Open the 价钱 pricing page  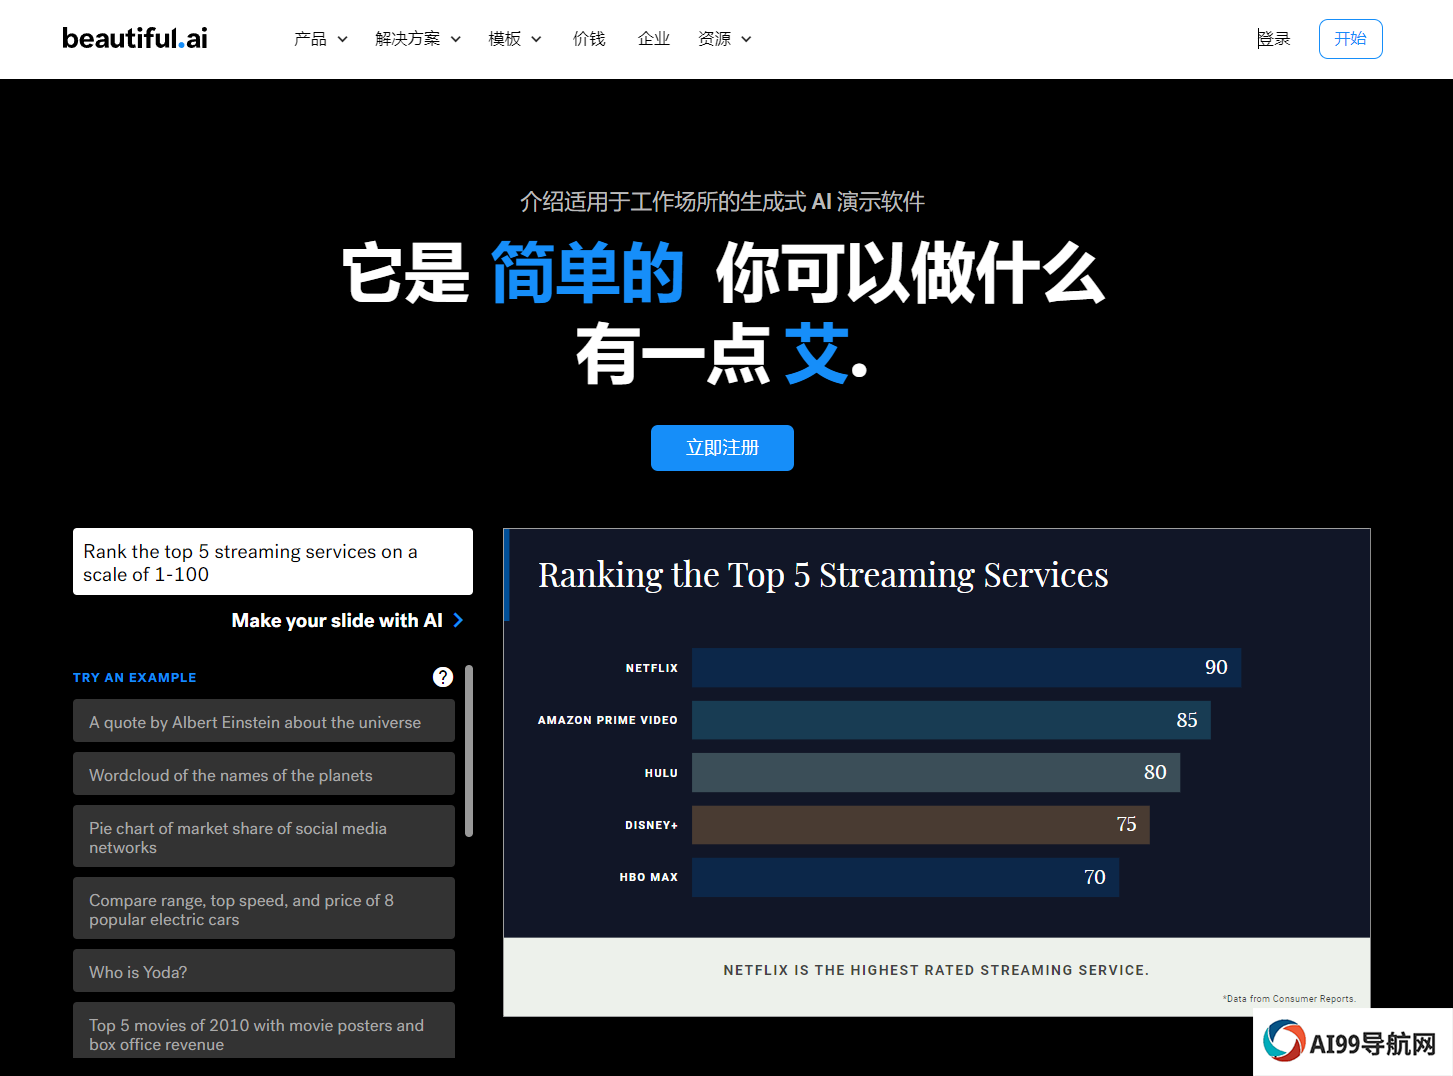click(x=589, y=39)
